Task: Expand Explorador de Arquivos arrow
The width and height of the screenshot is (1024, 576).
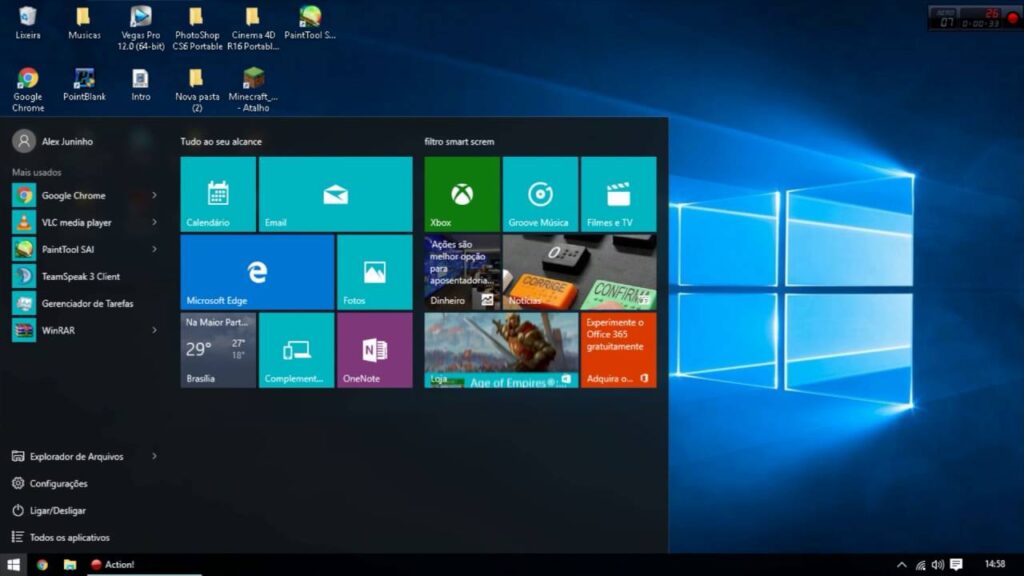Action: pyautogui.click(x=155, y=456)
